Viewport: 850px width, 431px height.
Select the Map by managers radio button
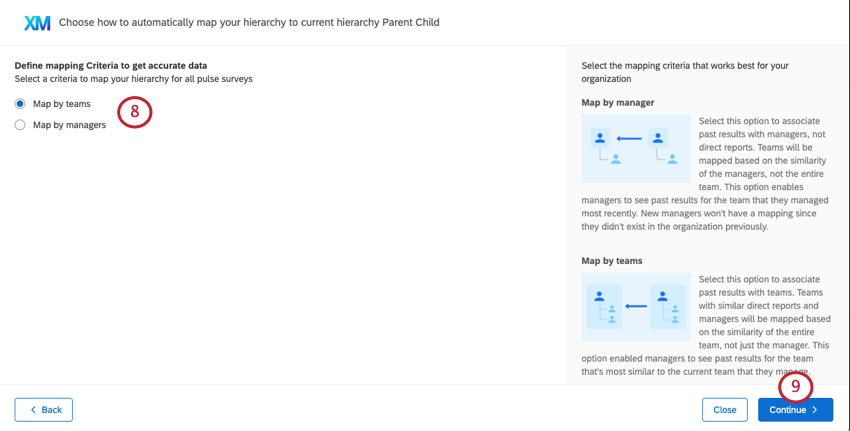tap(20, 125)
